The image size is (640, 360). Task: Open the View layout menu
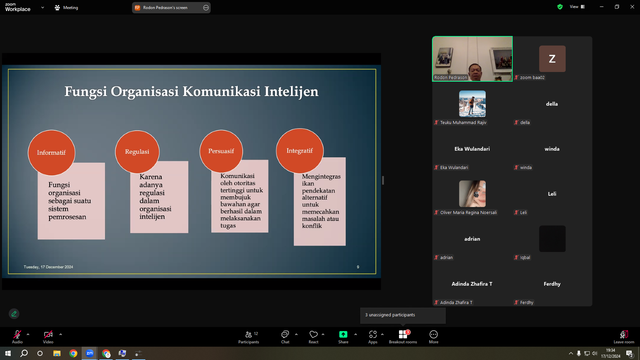tap(577, 7)
